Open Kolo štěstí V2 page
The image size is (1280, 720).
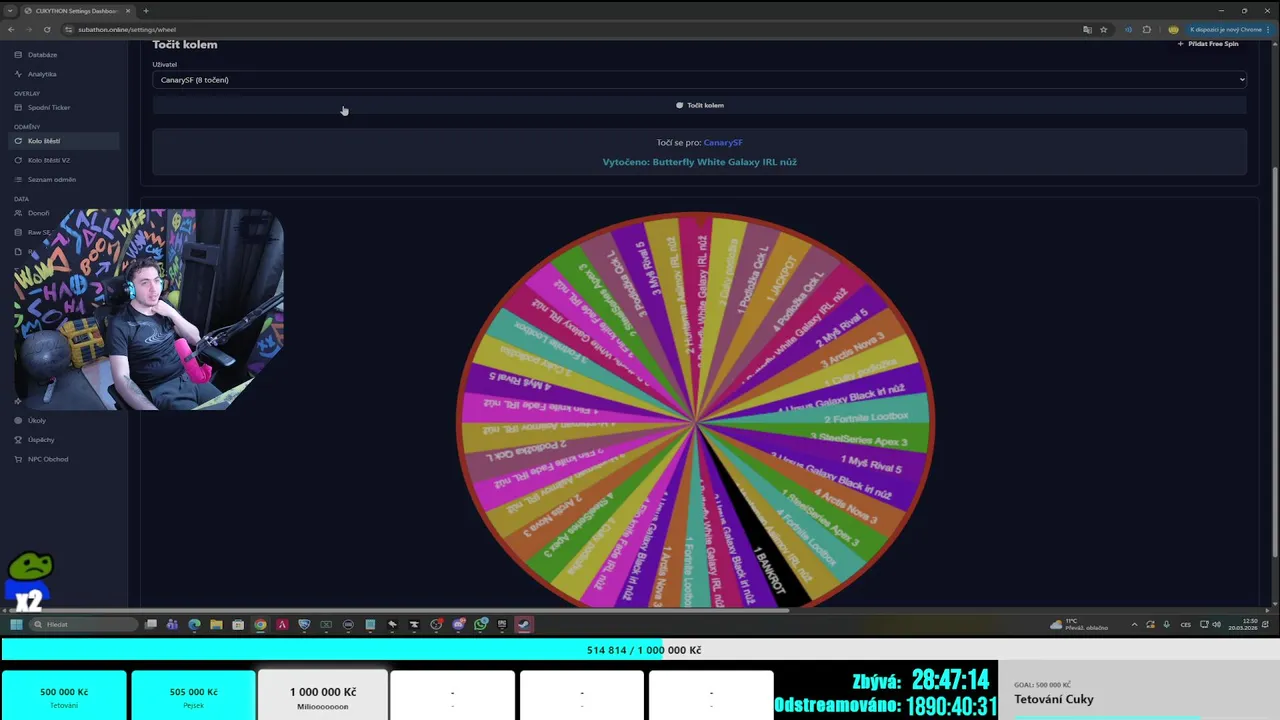coord(49,160)
